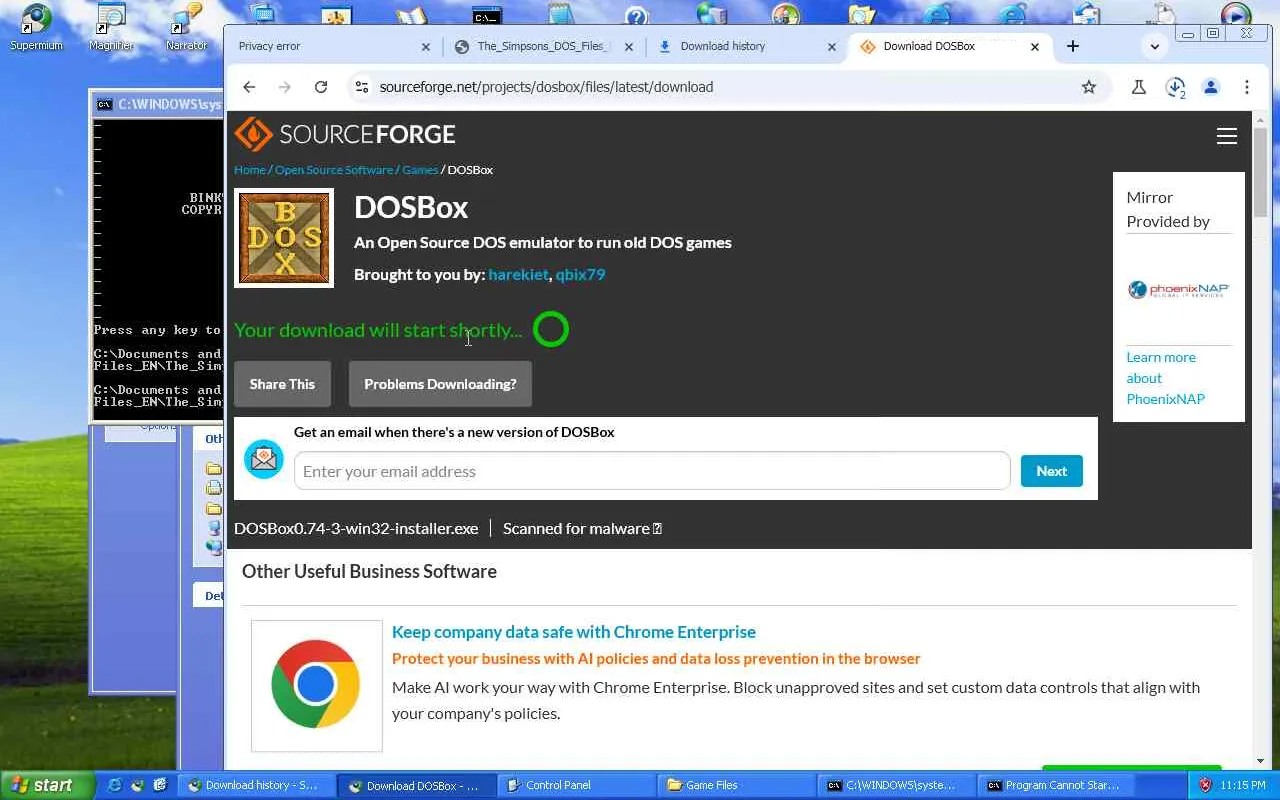Screen dimensions: 1280x800
Task: Open the Narrator desktop shortcut
Action: click(187, 27)
